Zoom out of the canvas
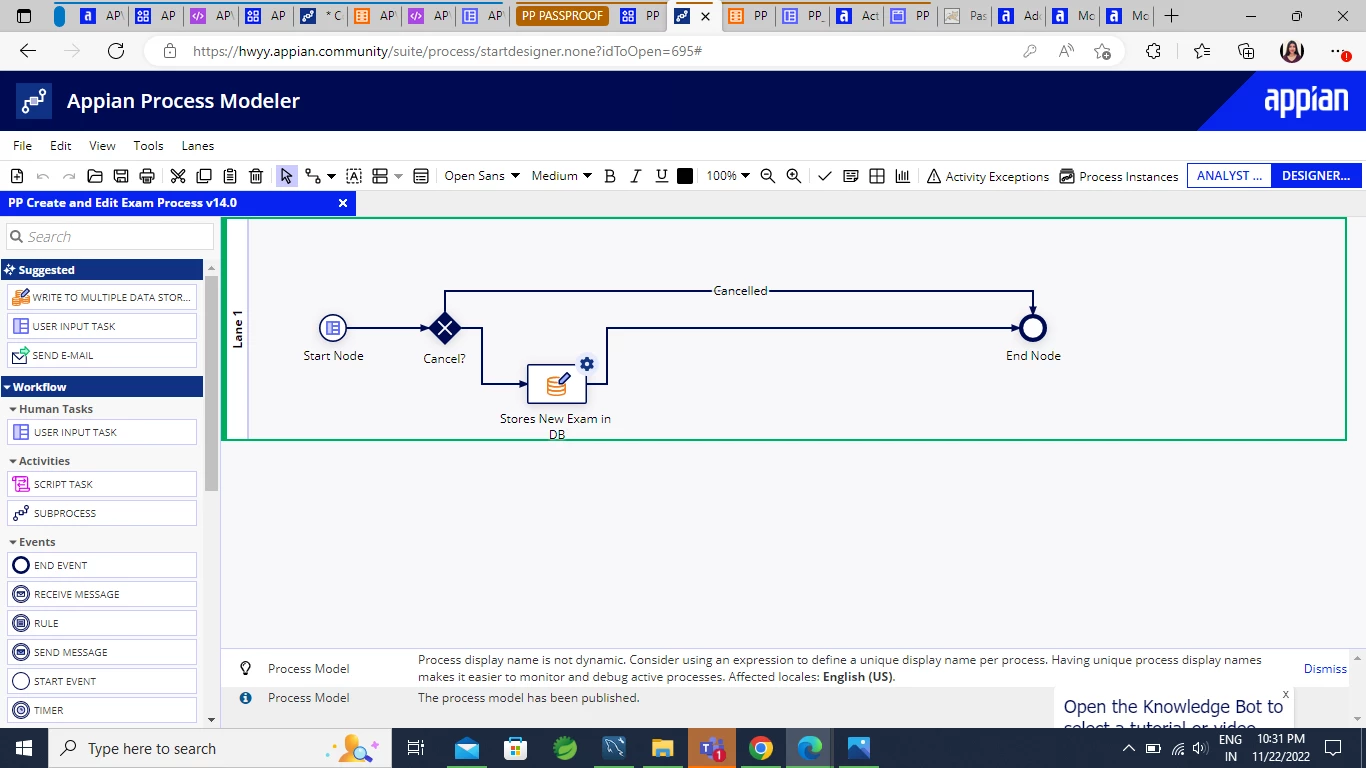 [768, 176]
